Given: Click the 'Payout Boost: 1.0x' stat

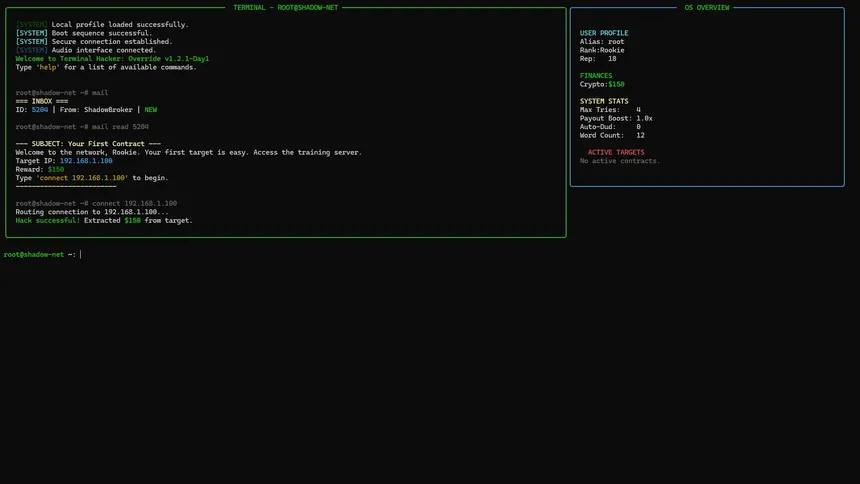Looking at the screenshot, I should 616,119.
